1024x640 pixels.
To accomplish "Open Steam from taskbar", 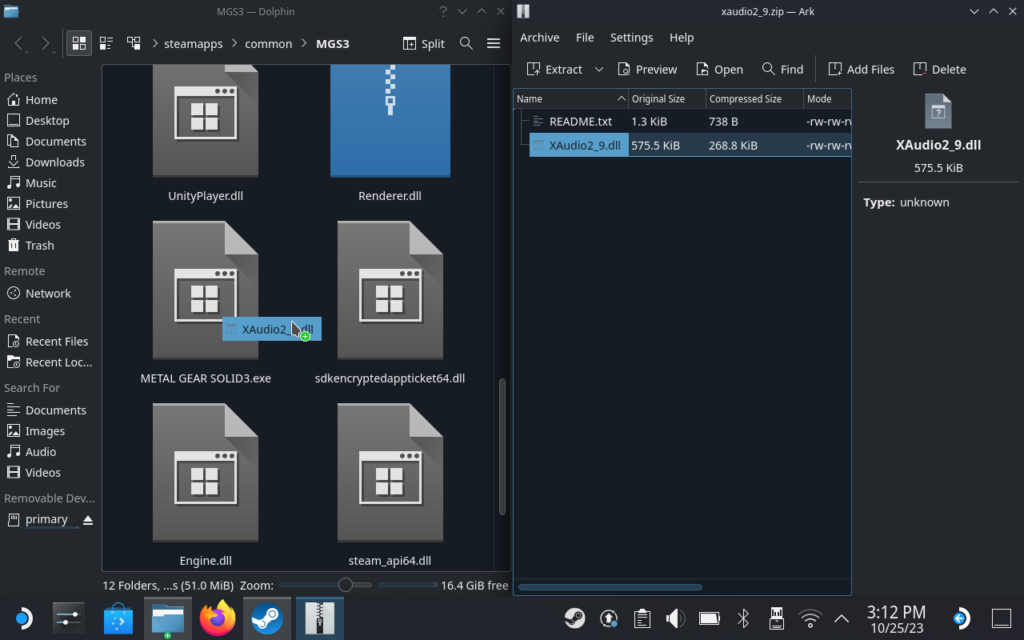I will pyautogui.click(x=267, y=618).
